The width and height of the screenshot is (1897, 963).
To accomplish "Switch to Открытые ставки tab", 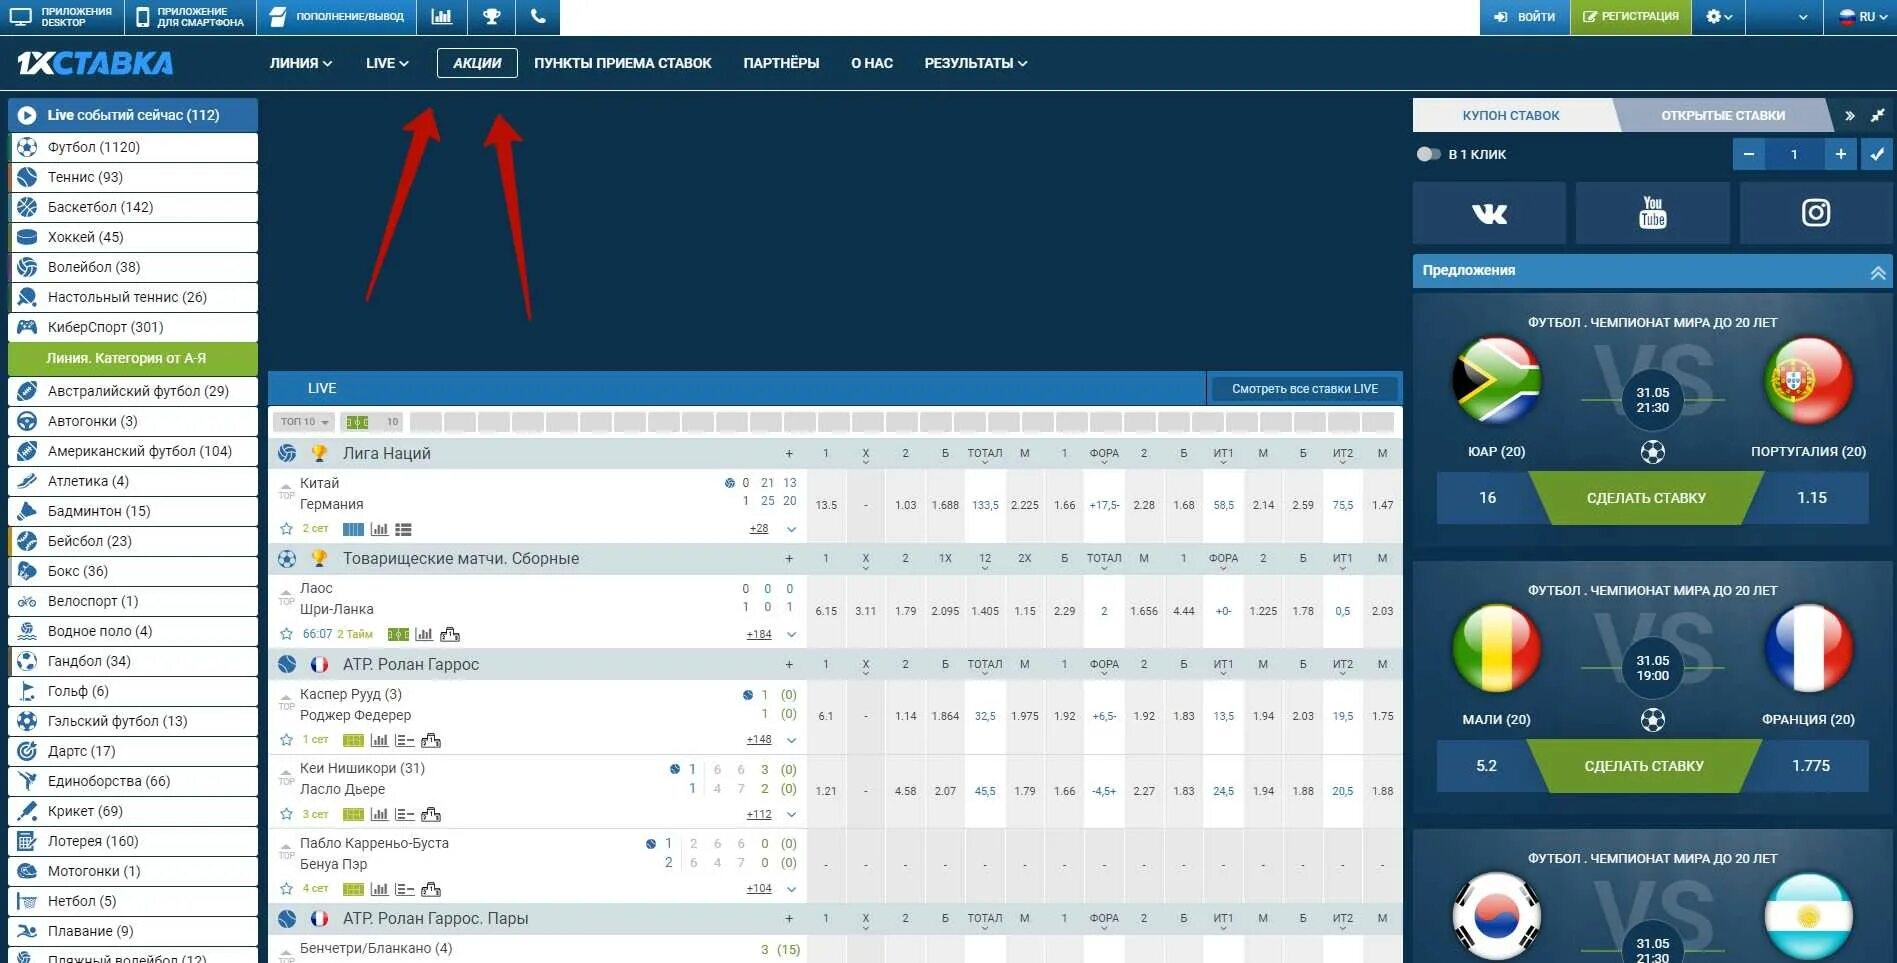I will (1722, 115).
